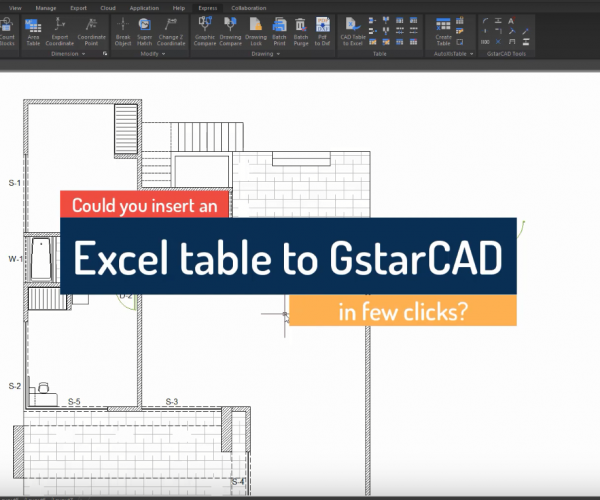Screen dimensions: 600x500
Task: Click the letter A text icon in GstarCAD Tools
Action: coord(511,21)
